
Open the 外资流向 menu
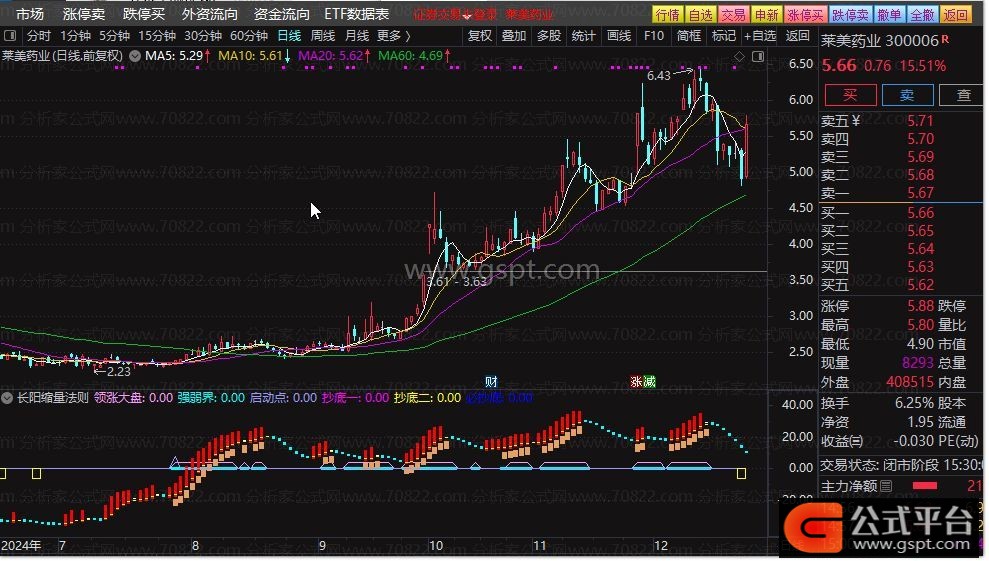209,14
